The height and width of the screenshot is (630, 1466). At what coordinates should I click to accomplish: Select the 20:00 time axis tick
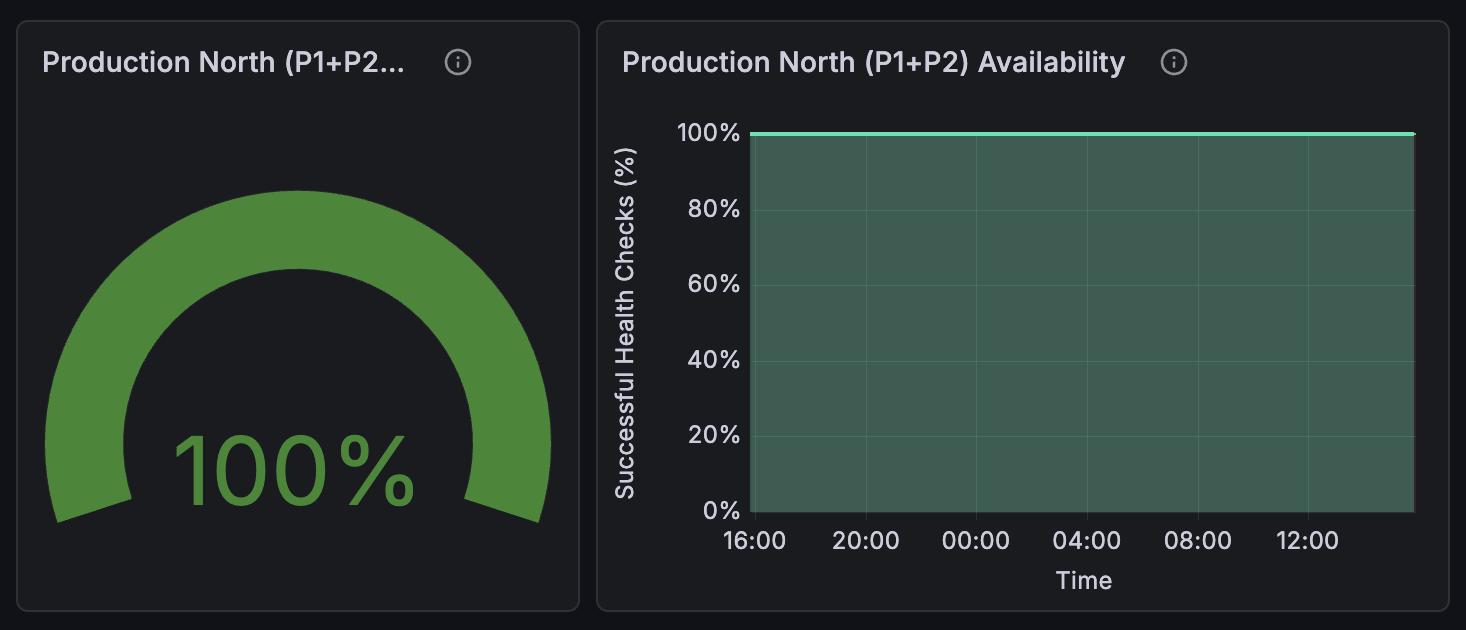coord(867,541)
